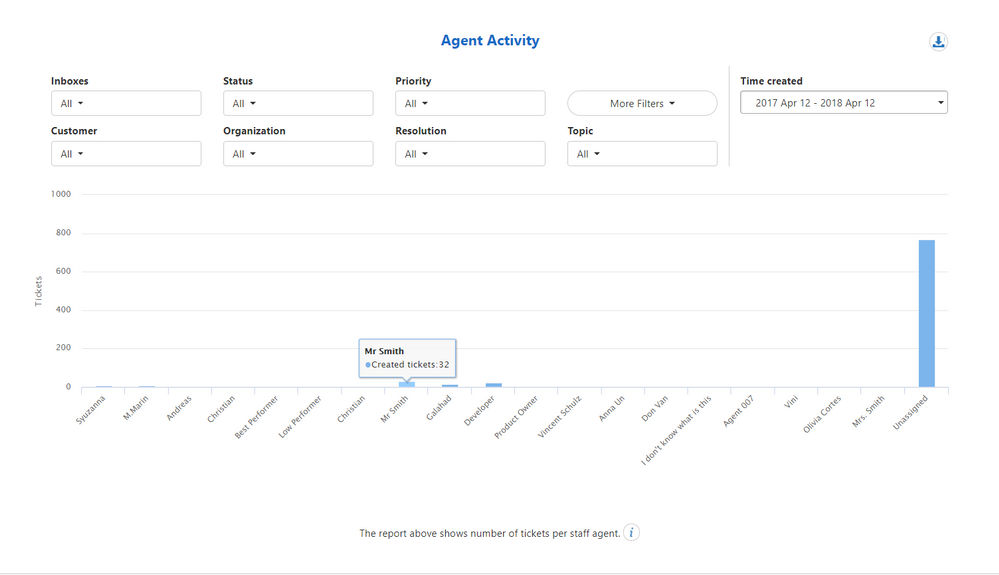
Task: Open the Inboxes filter dropdown
Action: pyautogui.click(x=126, y=103)
